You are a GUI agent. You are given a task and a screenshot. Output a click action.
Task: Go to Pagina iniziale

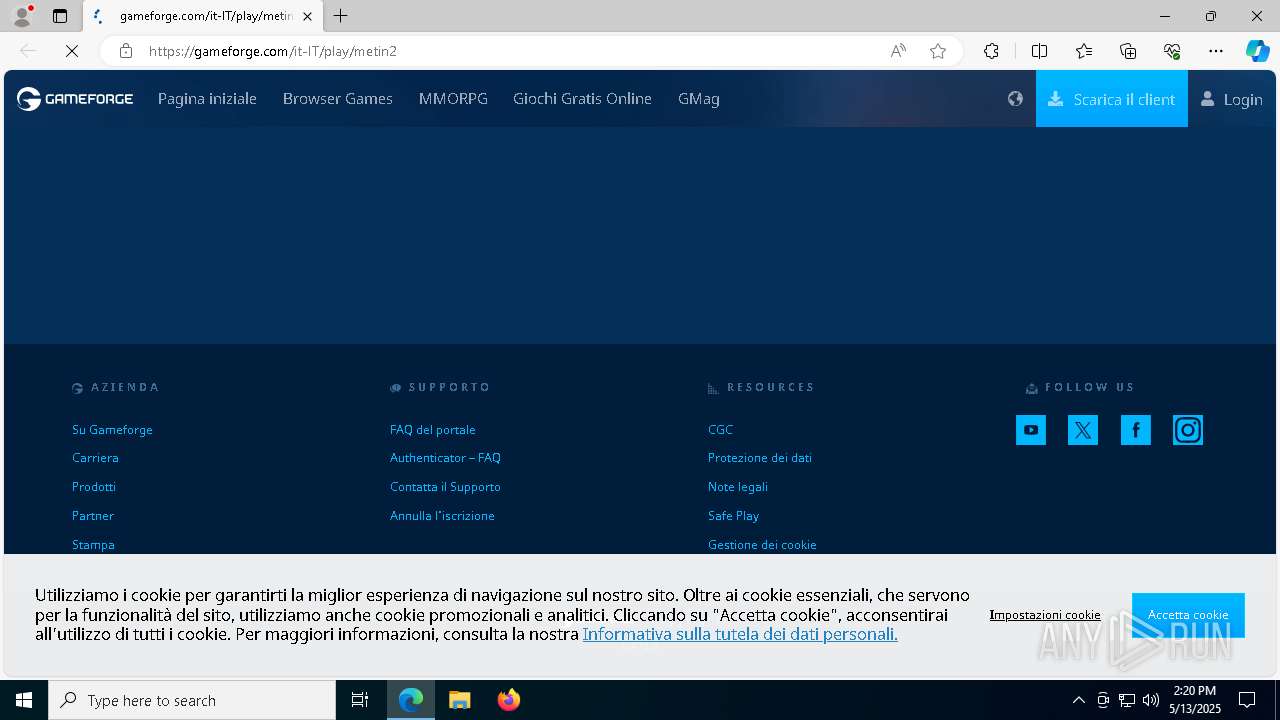[x=207, y=98]
